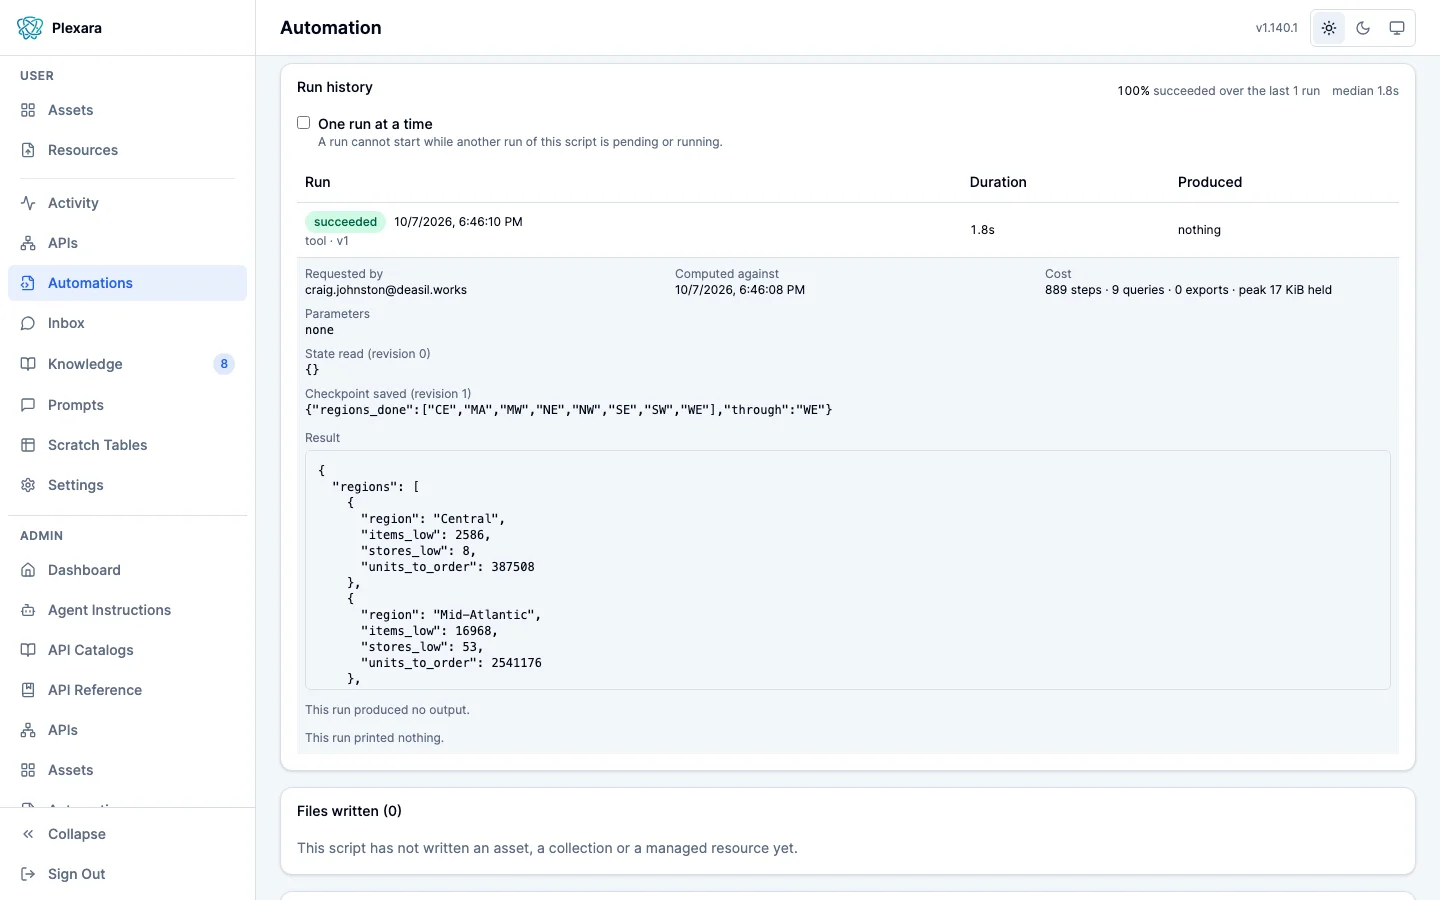This screenshot has width=1440, height=900.
Task: Click the API Reference document icon
Action: (x=28, y=690)
